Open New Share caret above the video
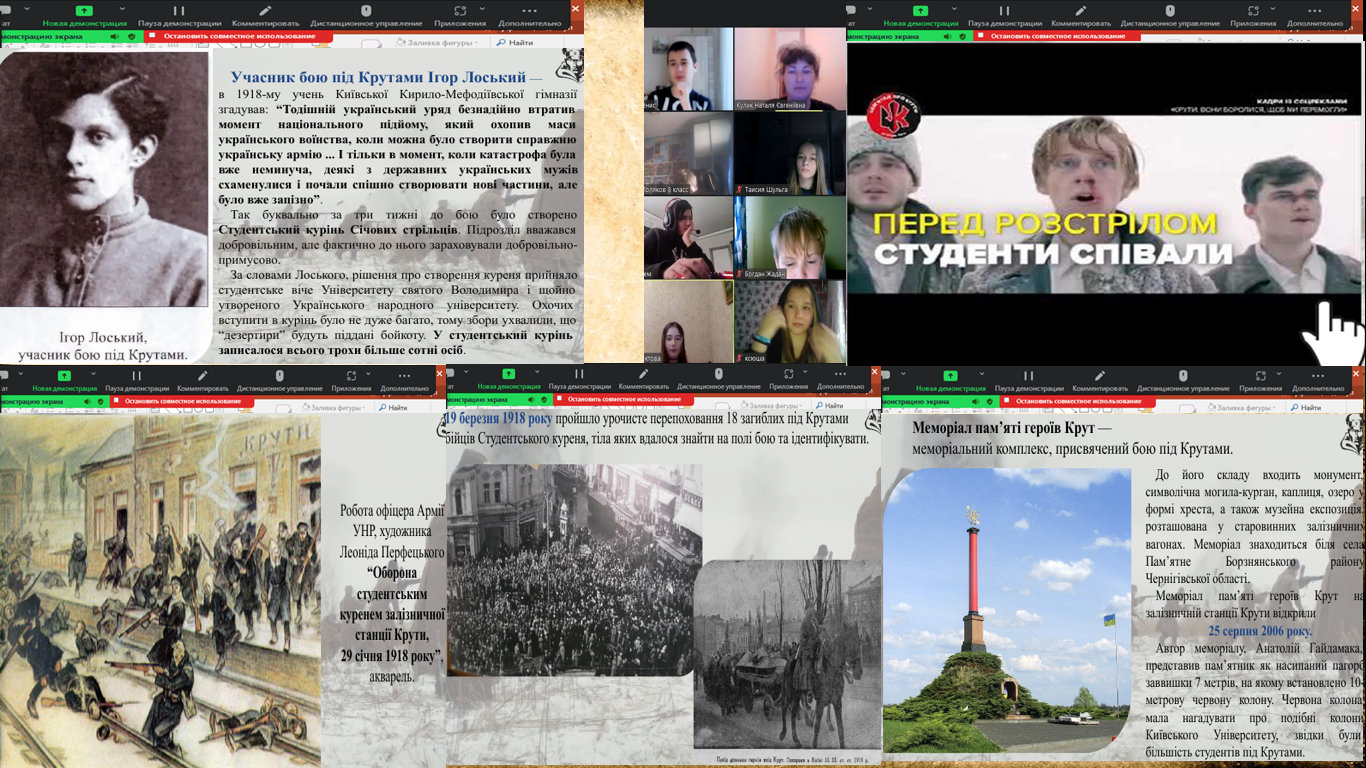The image size is (1366, 768). coord(954,9)
